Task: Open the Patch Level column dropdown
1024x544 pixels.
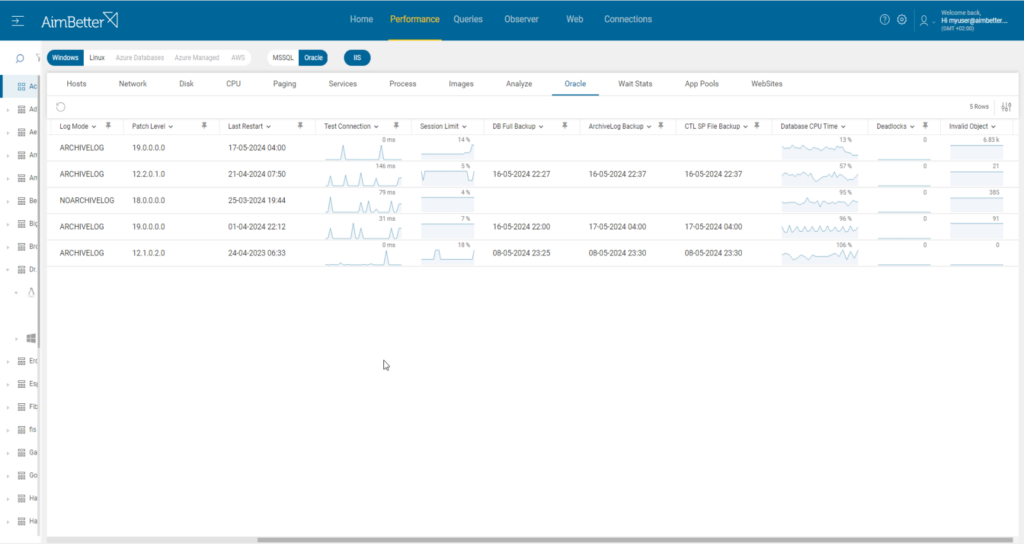Action: pyautogui.click(x=170, y=127)
